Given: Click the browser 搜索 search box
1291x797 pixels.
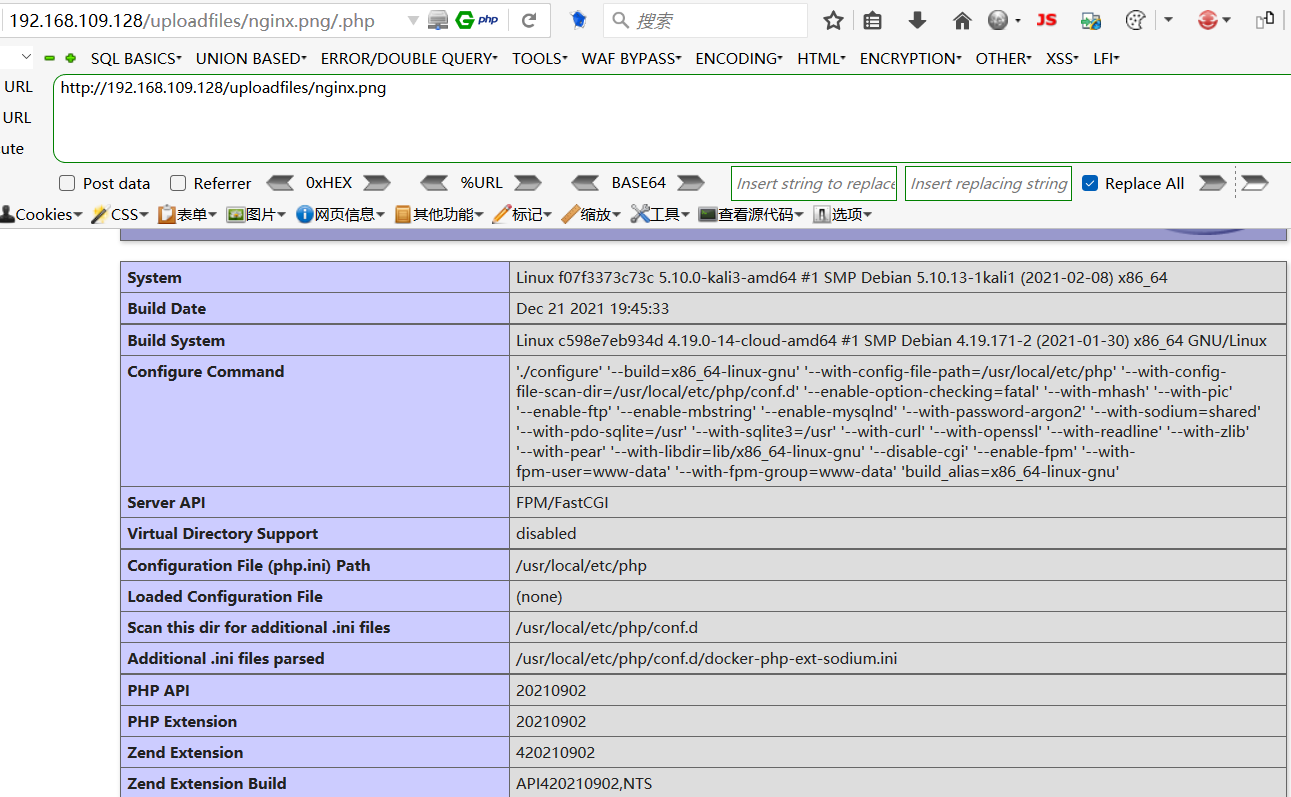Looking at the screenshot, I should point(706,20).
